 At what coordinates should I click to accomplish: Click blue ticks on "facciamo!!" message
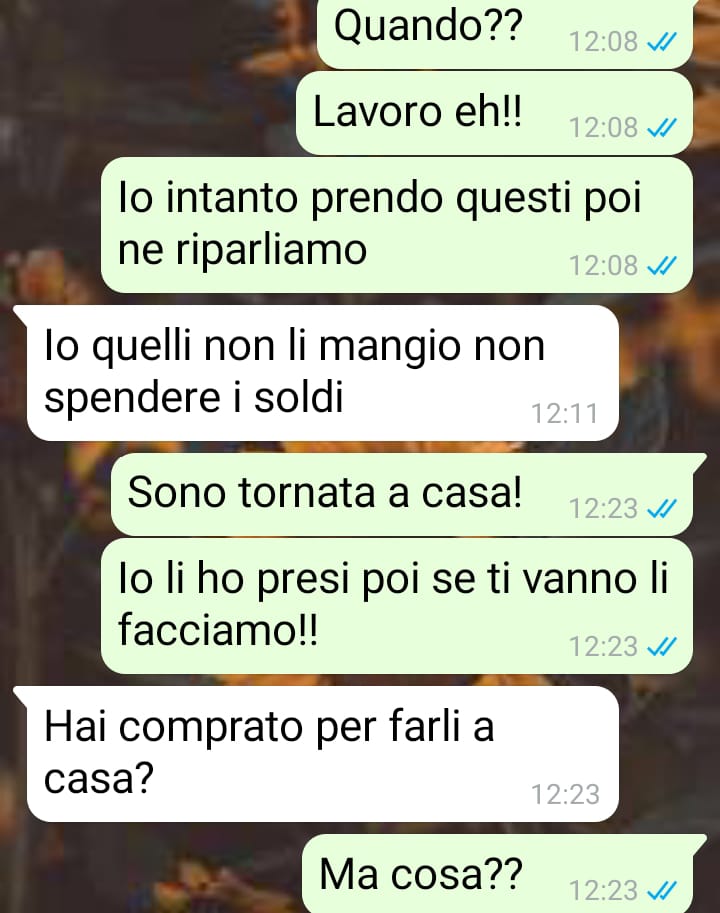point(662,647)
